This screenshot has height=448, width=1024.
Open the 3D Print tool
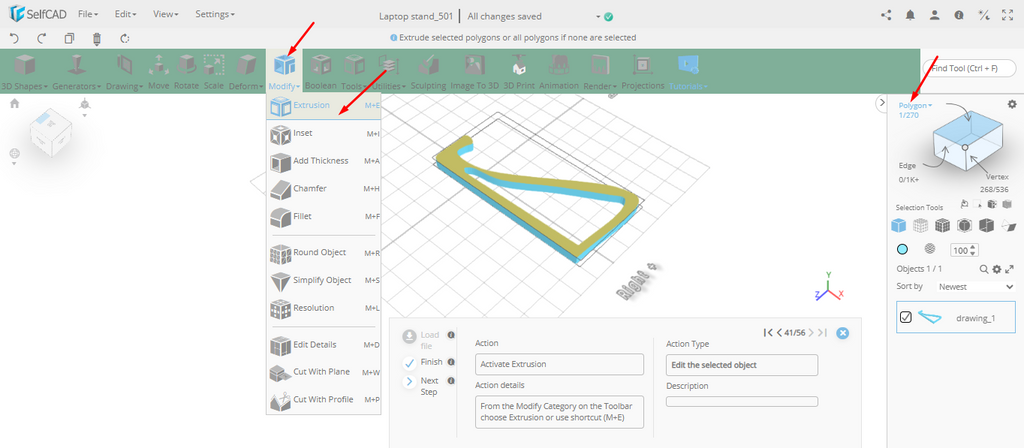click(x=518, y=70)
